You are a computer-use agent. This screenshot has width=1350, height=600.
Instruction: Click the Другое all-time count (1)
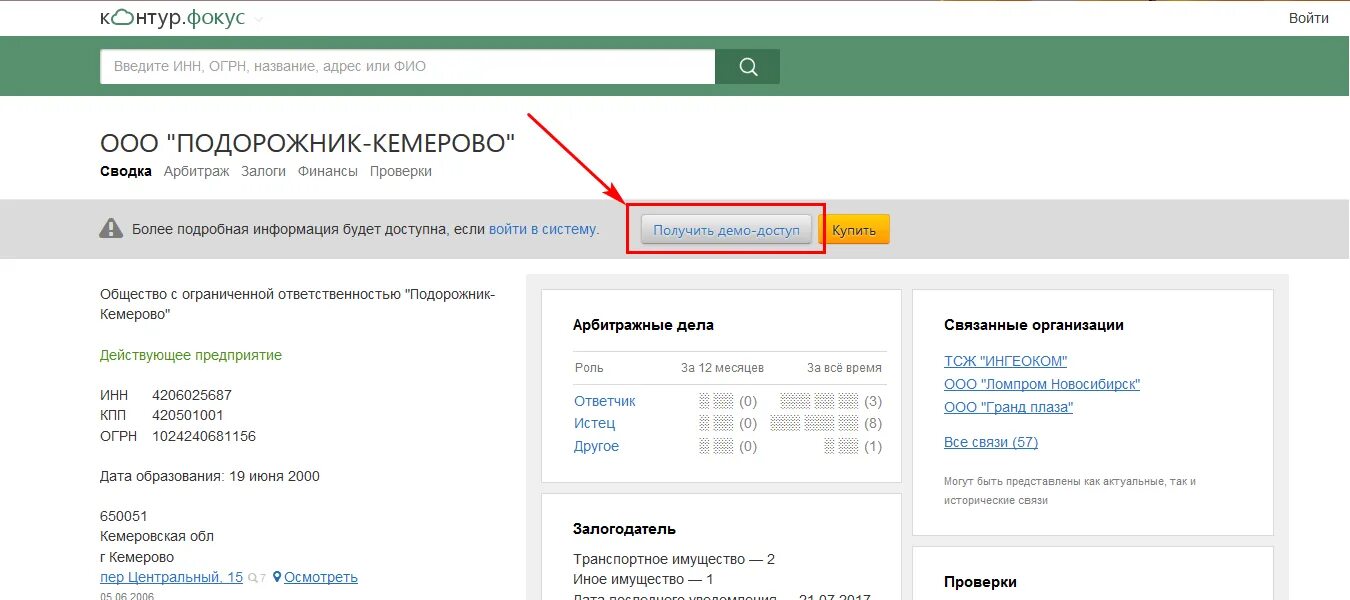872,446
